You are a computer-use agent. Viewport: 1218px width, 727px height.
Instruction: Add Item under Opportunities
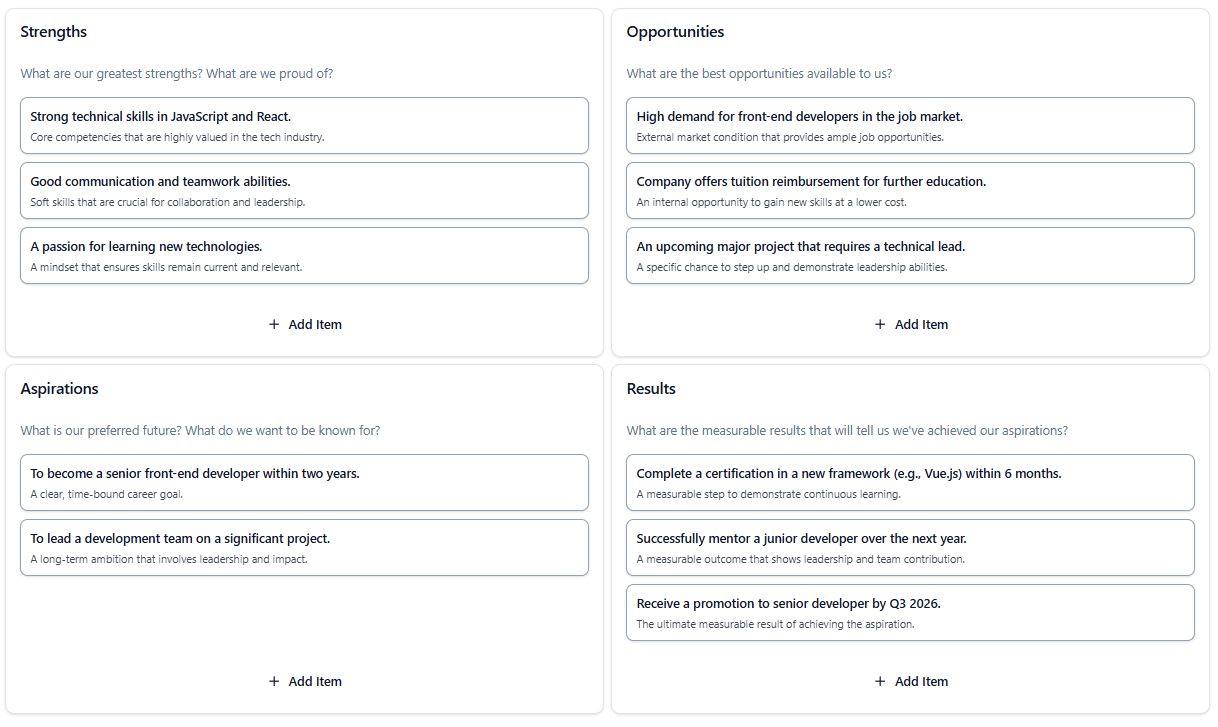(920, 324)
